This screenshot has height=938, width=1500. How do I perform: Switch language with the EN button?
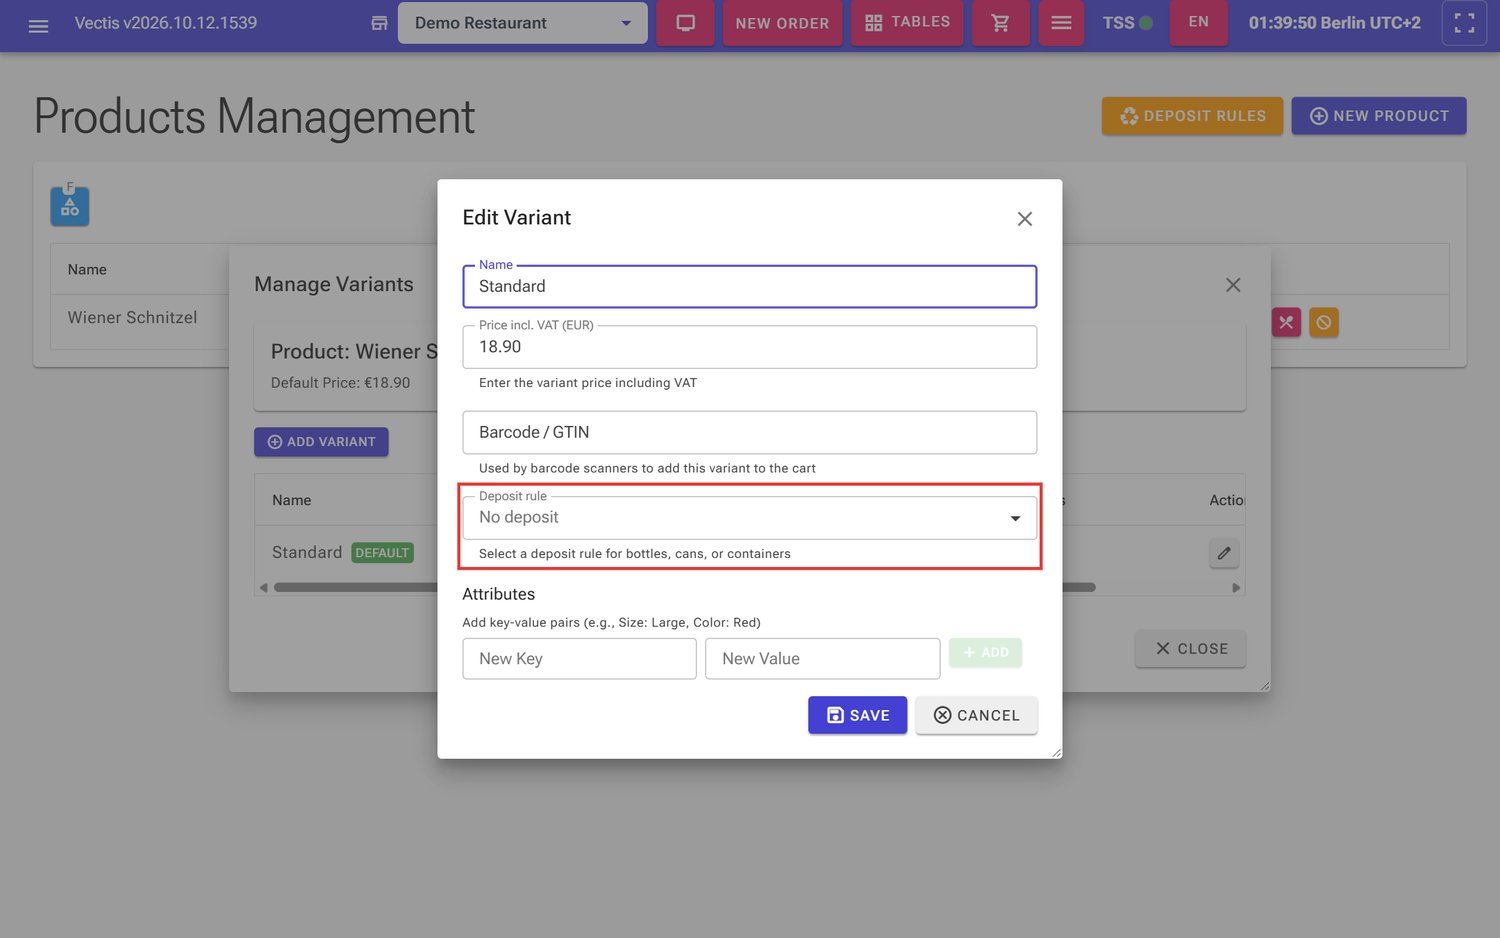tap(1198, 23)
